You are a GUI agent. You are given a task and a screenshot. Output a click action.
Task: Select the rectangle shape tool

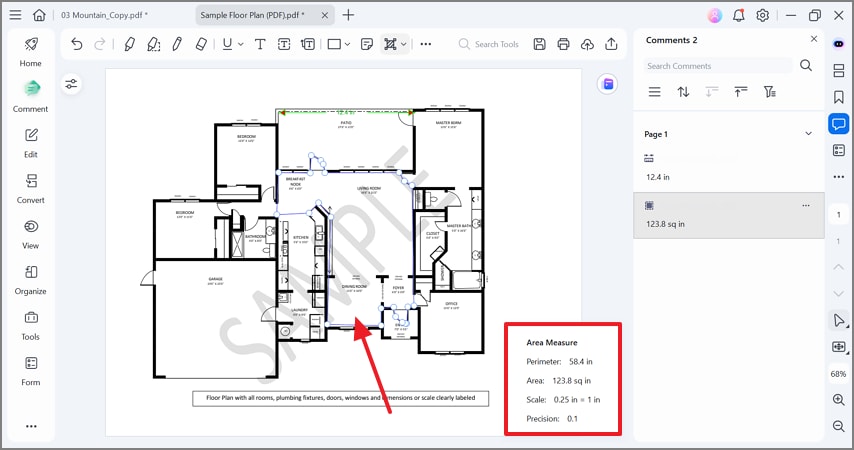(x=334, y=44)
